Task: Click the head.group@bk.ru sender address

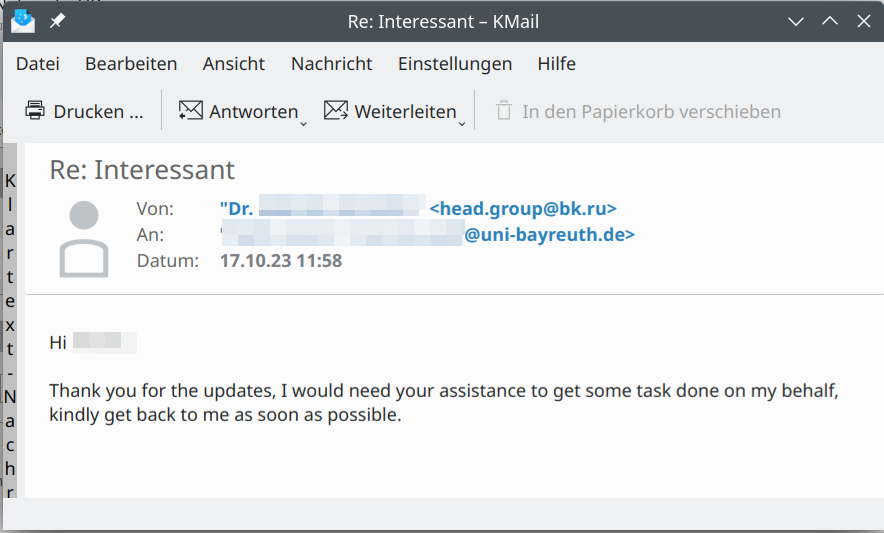Action: pyautogui.click(x=523, y=209)
